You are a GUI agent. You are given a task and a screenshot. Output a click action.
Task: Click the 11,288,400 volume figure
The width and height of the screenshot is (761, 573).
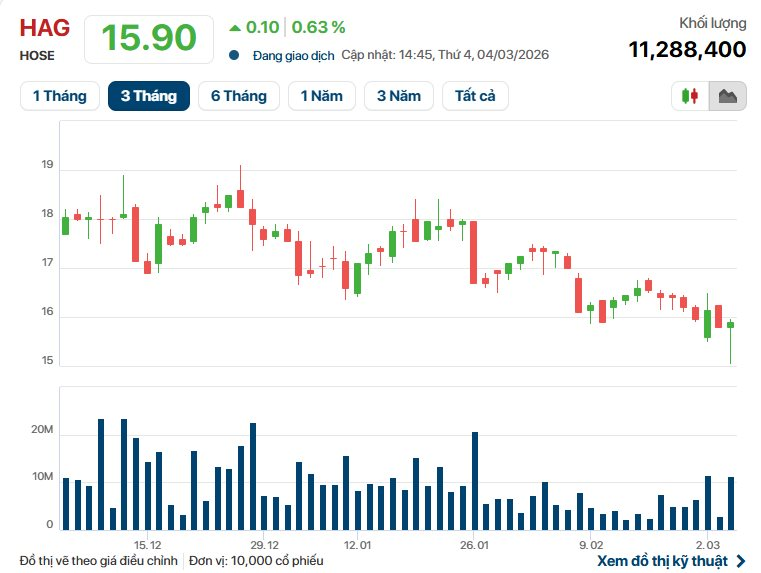coord(687,49)
